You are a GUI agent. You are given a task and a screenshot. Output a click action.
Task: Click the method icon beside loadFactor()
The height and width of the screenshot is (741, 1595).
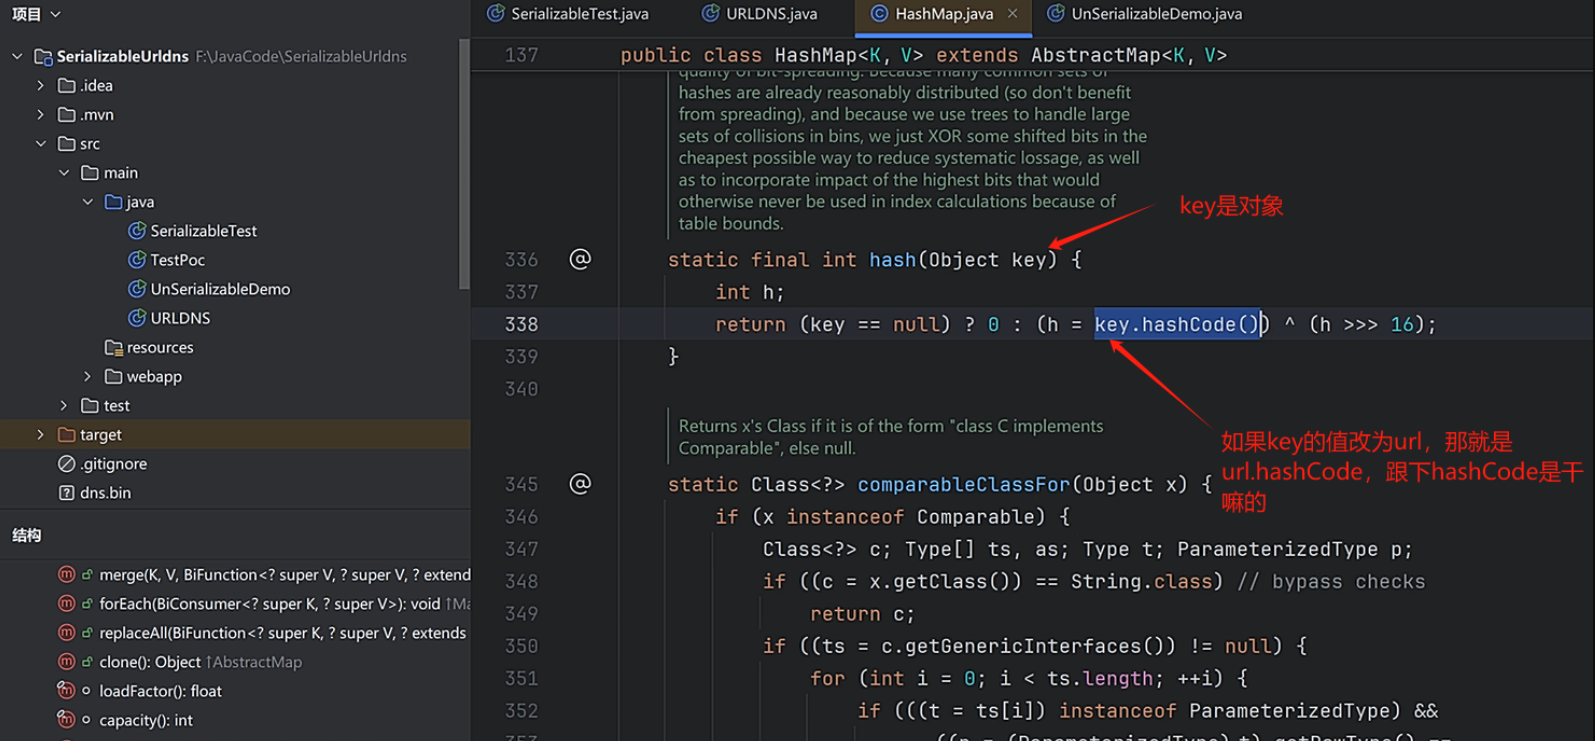66,691
